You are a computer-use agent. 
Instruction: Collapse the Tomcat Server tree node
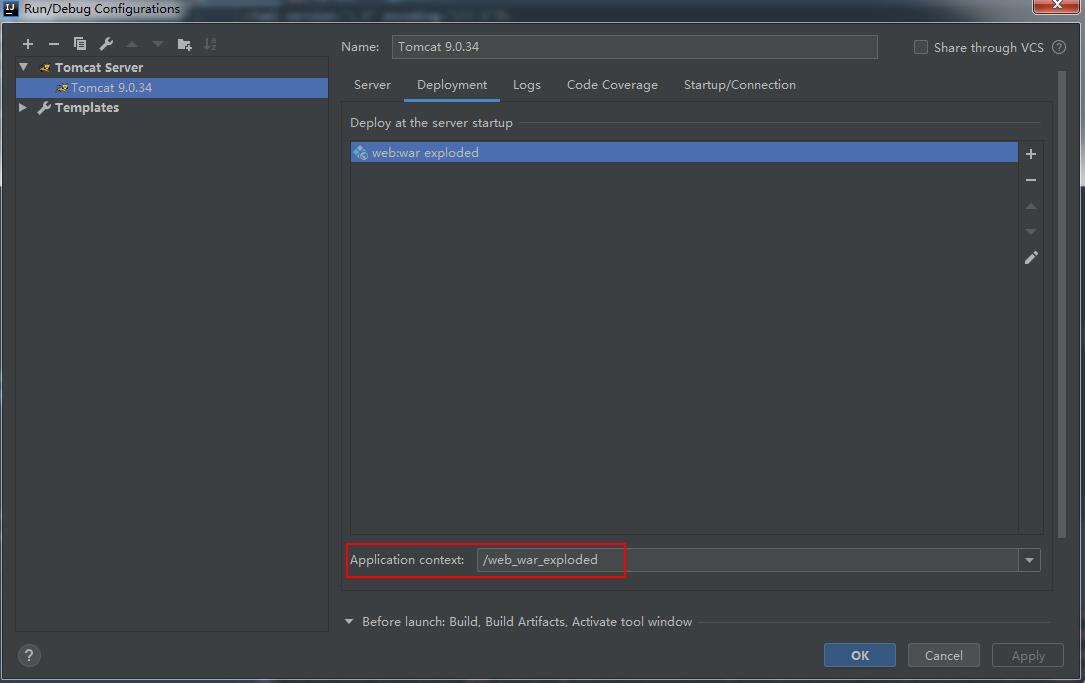point(24,67)
